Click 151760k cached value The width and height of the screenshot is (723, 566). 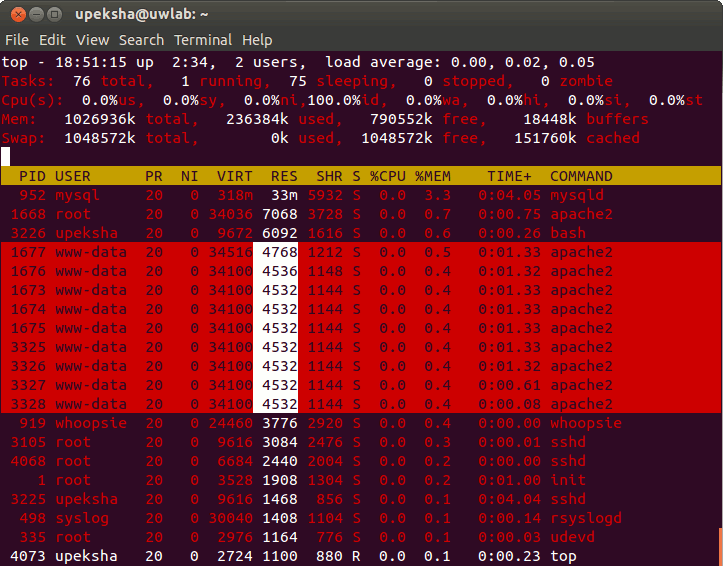point(545,138)
